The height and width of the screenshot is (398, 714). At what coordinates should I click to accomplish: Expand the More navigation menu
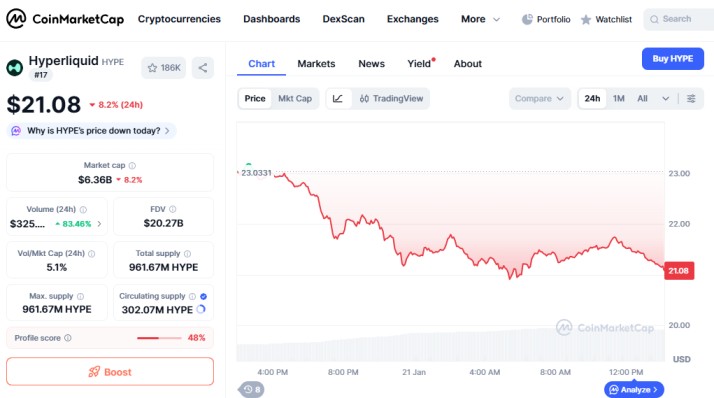click(480, 19)
